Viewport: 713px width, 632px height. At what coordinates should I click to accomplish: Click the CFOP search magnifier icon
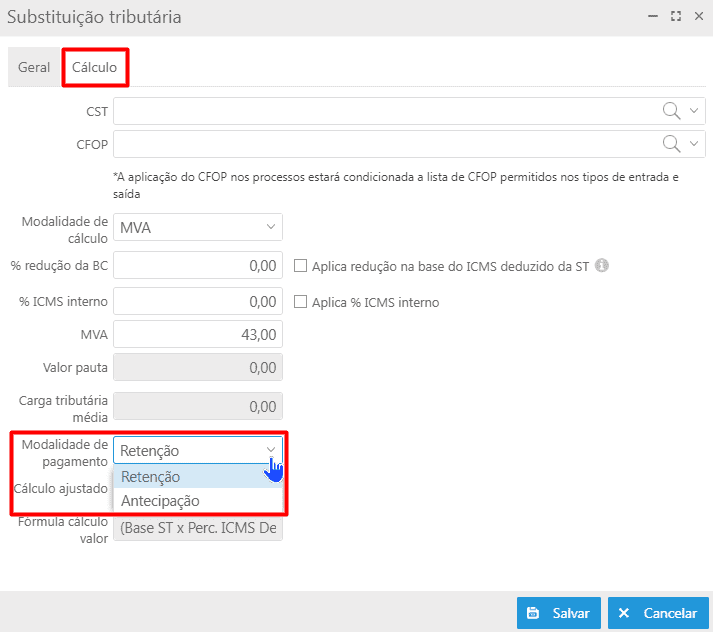[x=671, y=144]
